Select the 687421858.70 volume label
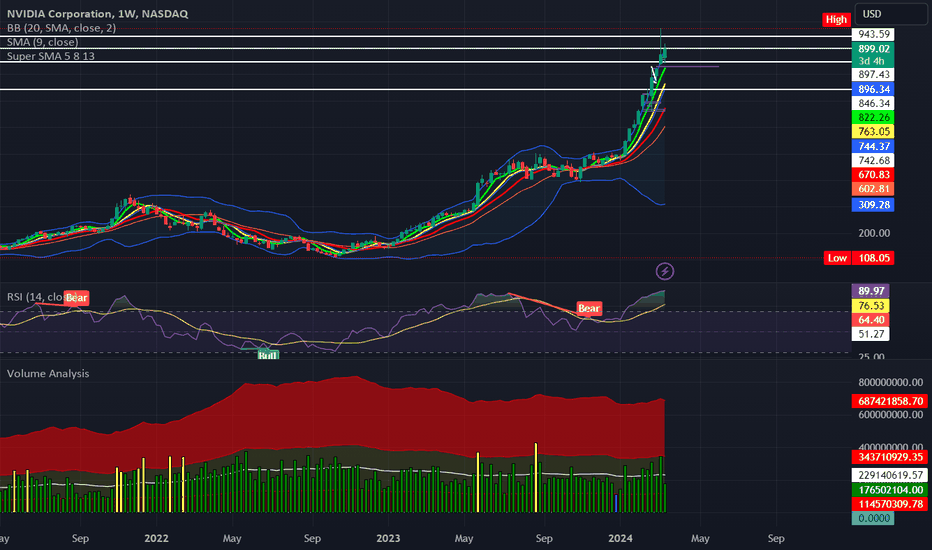 tap(890, 401)
